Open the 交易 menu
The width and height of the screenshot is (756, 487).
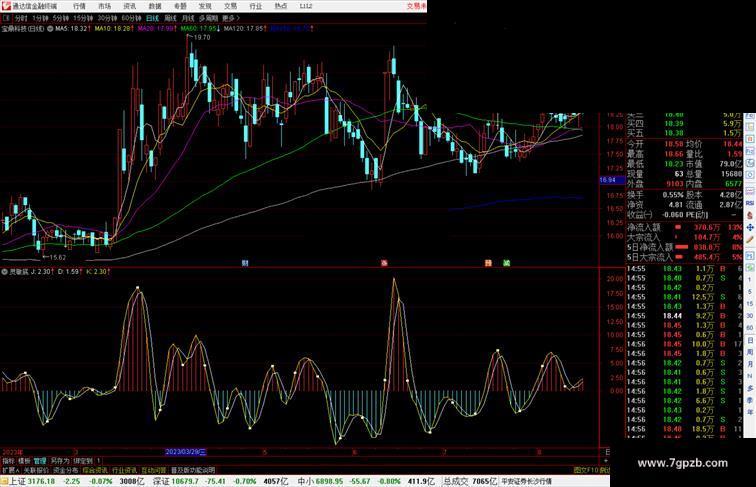(x=230, y=6)
